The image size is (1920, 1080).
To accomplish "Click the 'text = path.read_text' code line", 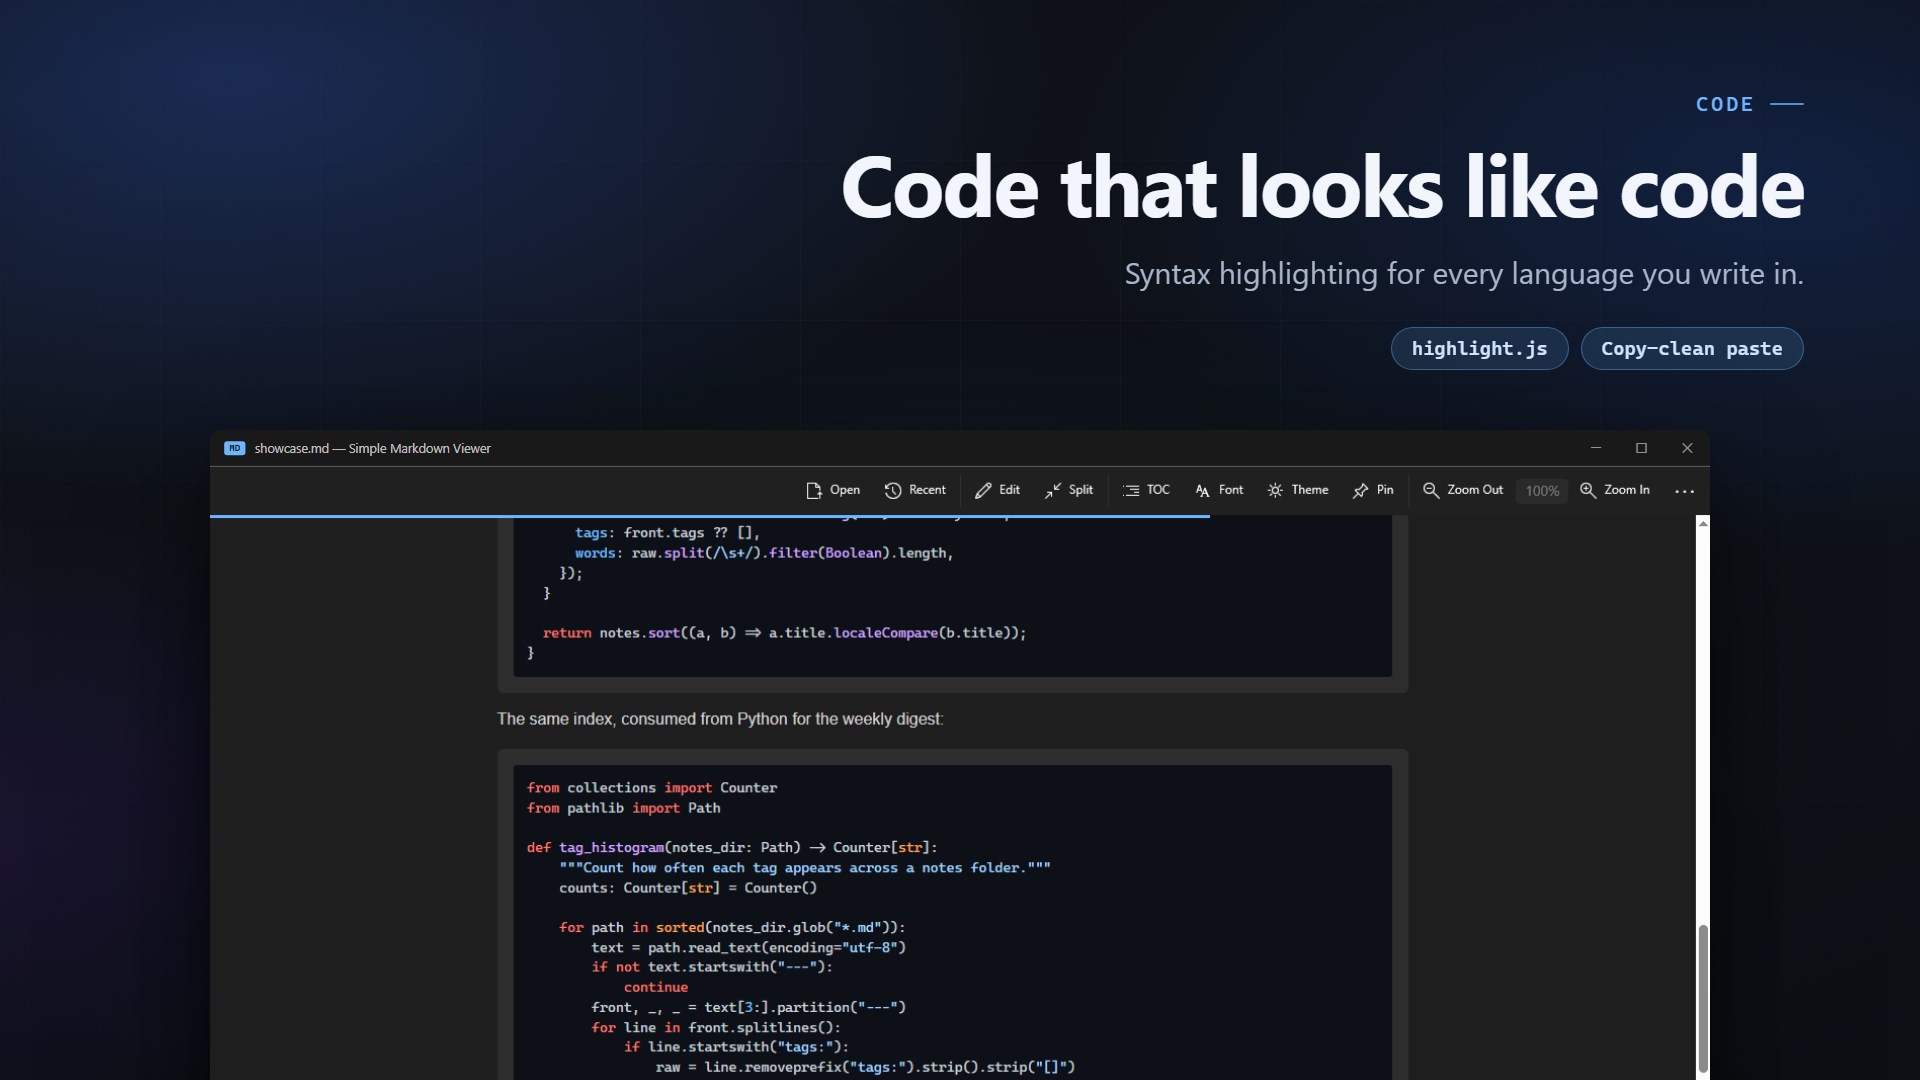I will (748, 948).
